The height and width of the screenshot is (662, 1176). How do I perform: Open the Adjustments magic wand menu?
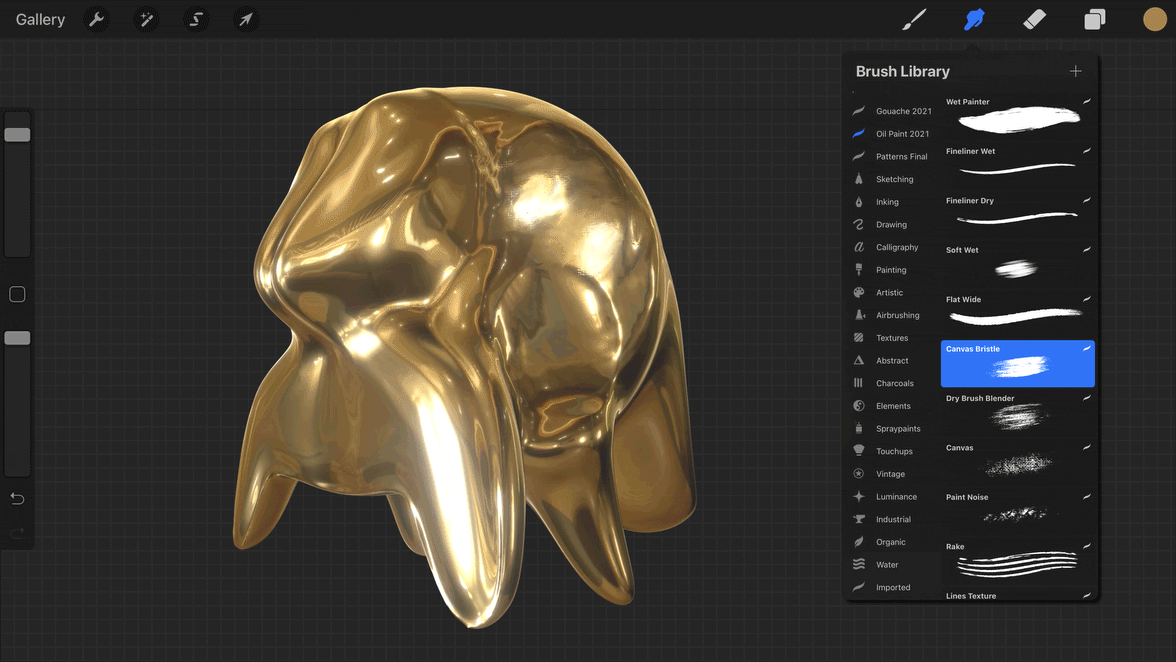[146, 20]
